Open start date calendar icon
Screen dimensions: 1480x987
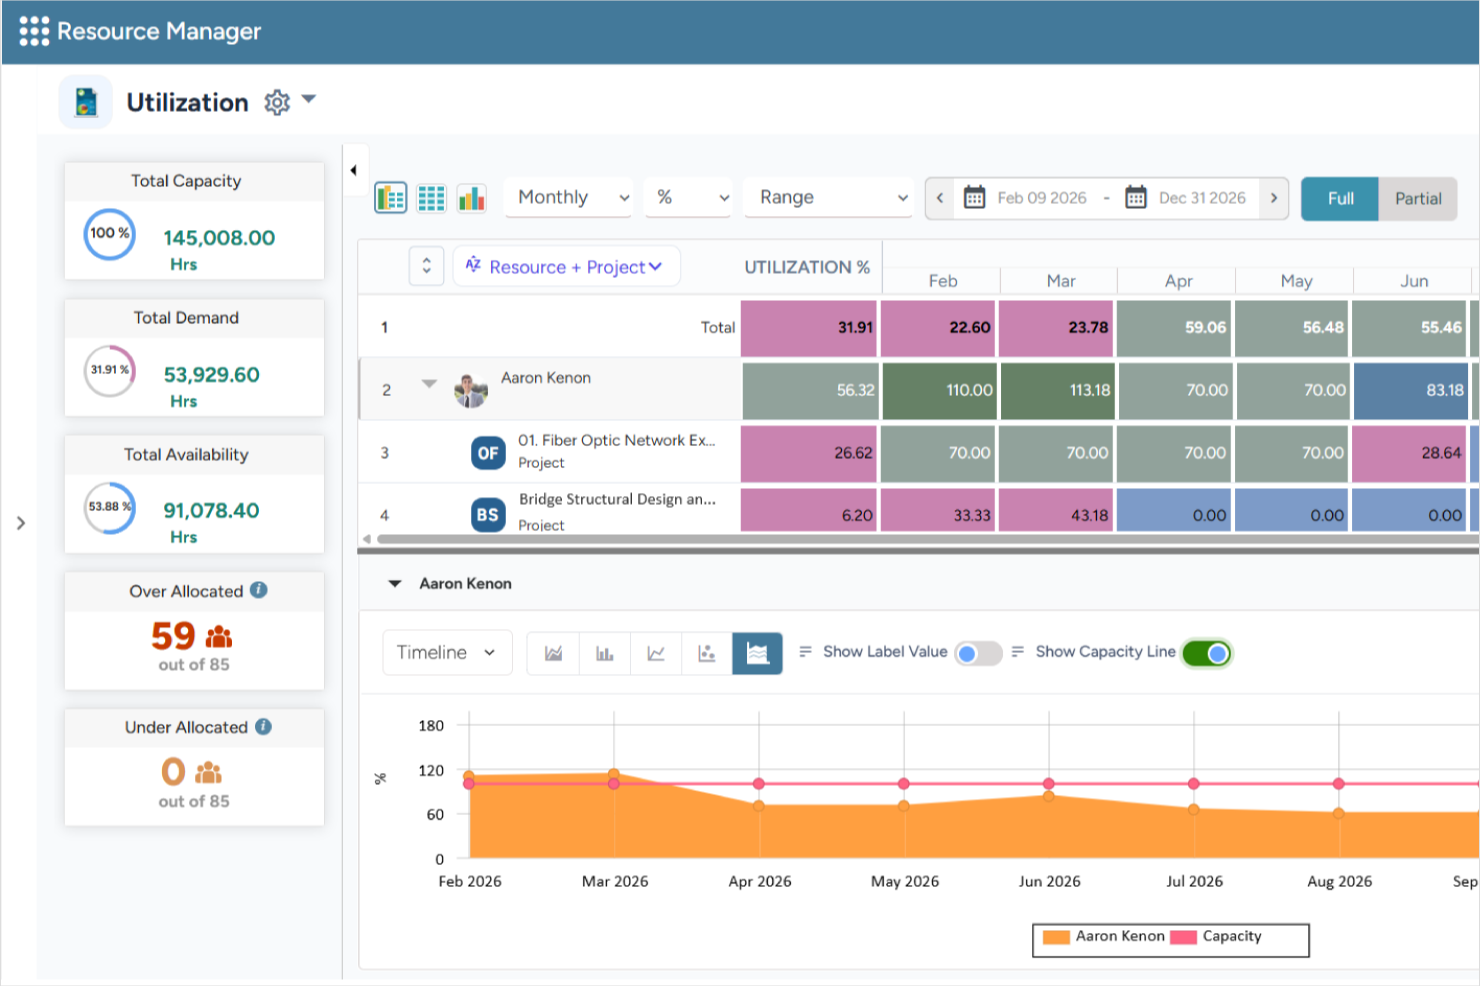(974, 197)
